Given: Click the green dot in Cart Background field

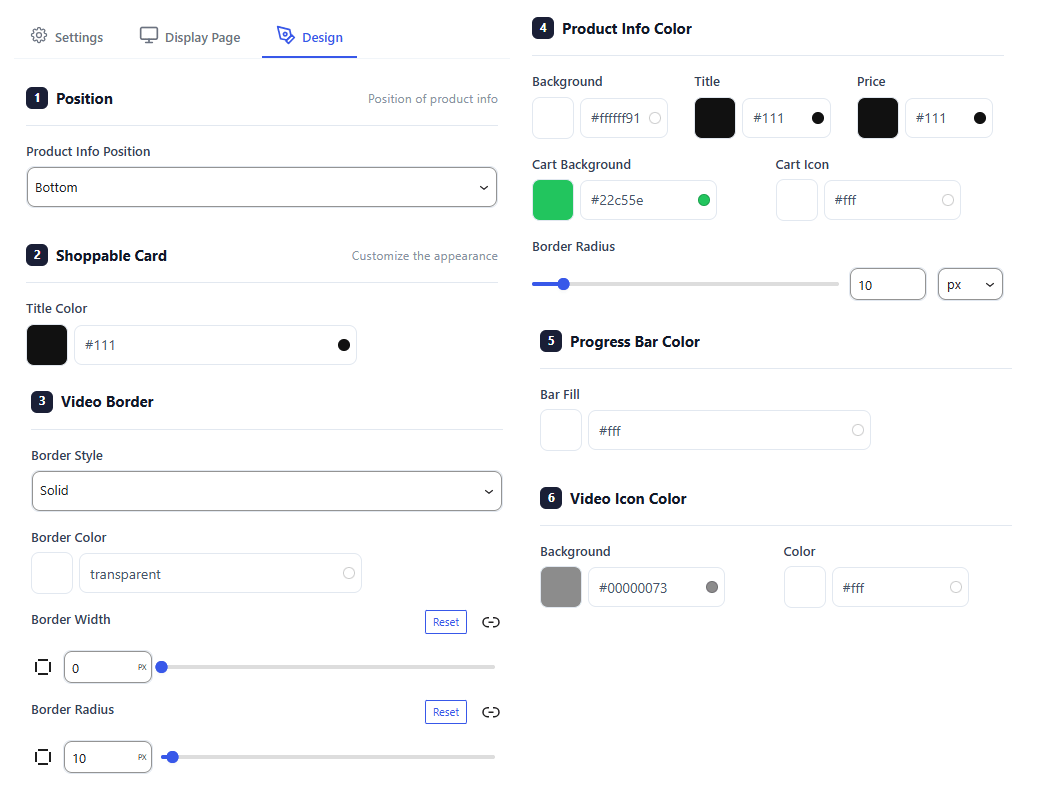Looking at the screenshot, I should click(704, 200).
